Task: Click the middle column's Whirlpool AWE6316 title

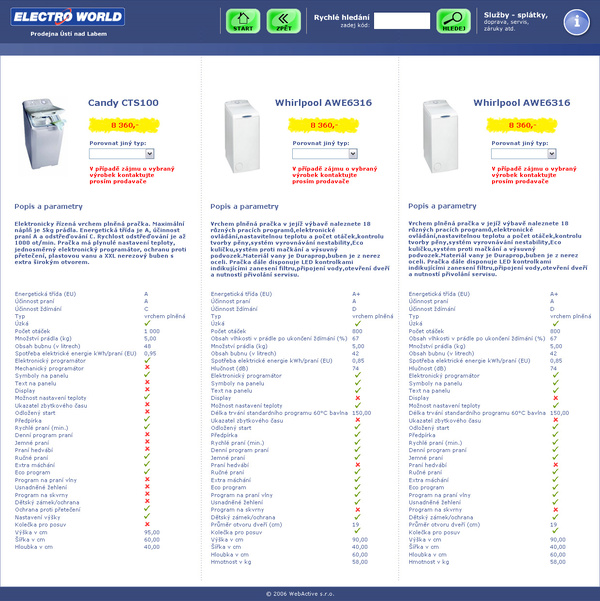Action: [323, 103]
